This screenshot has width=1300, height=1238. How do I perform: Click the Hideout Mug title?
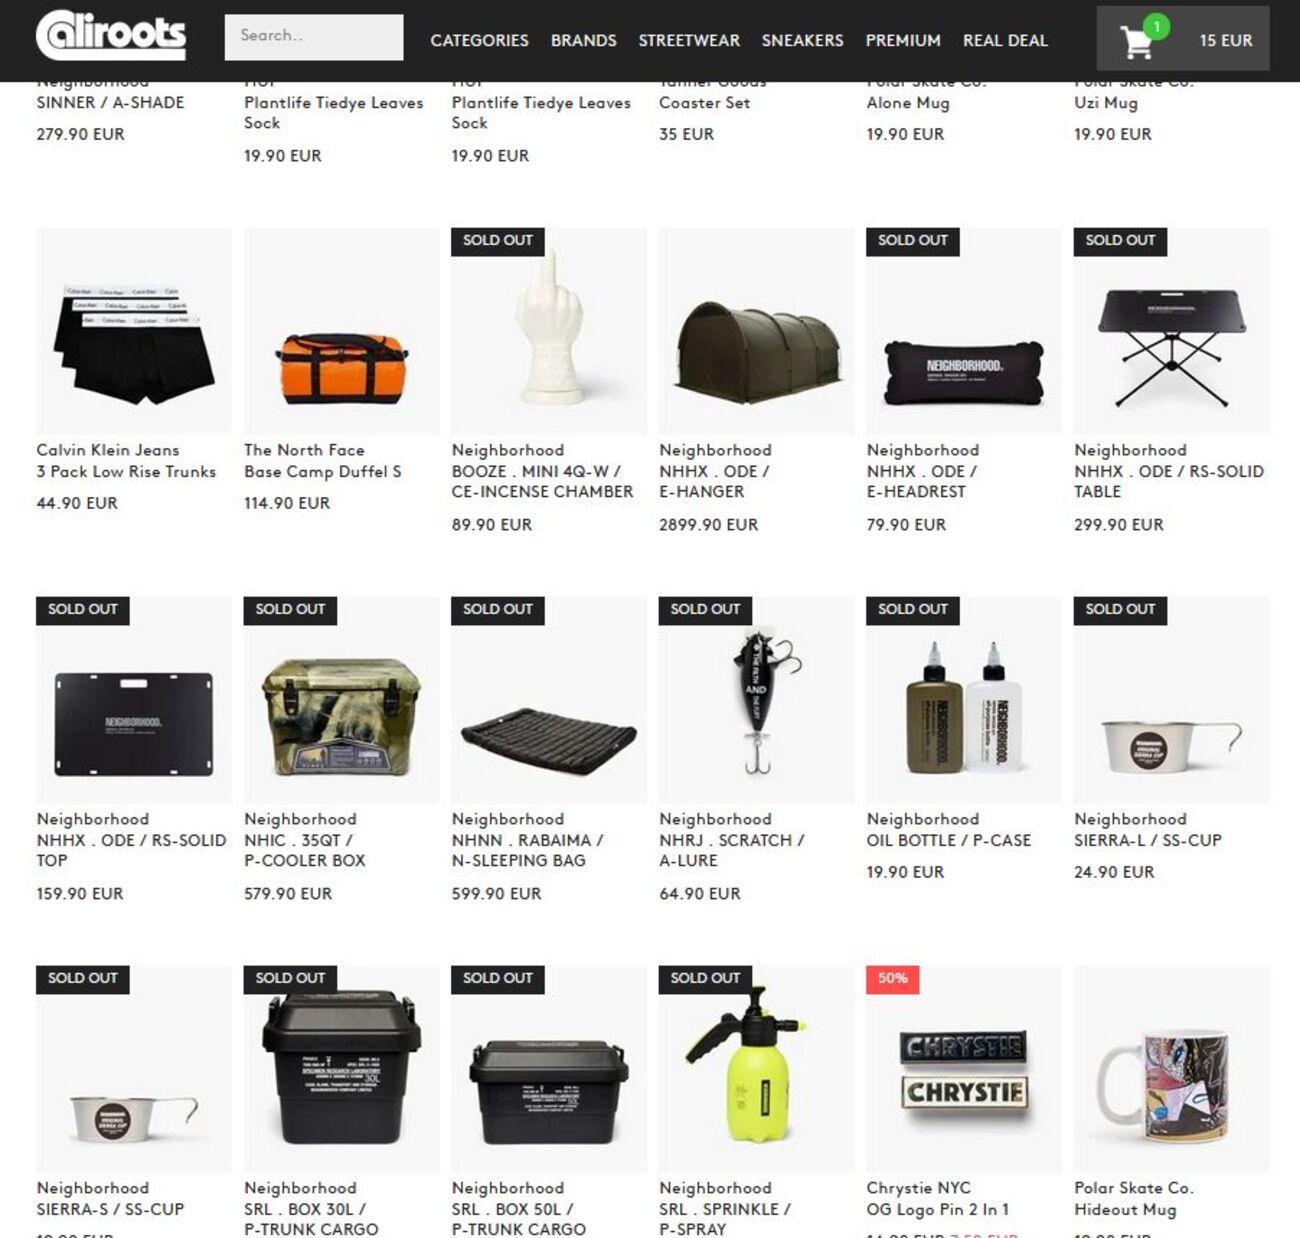1125,1209
